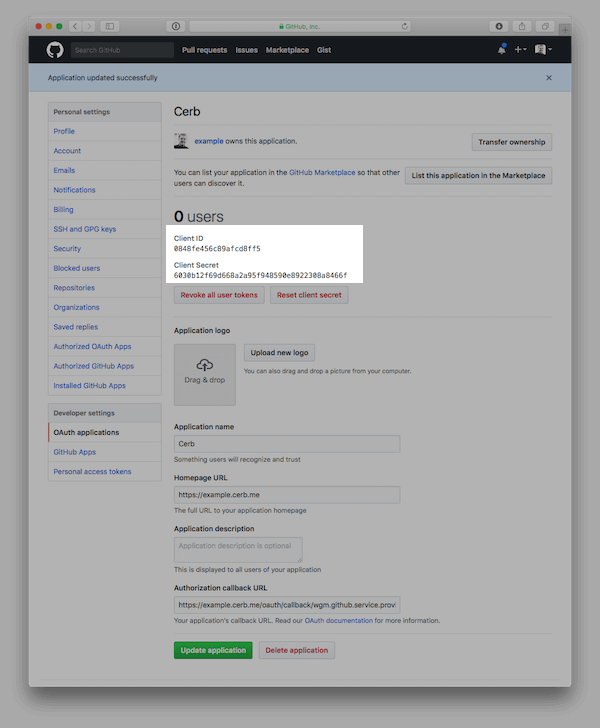Open the notifications bell icon
The height and width of the screenshot is (728, 600).
(502, 49)
